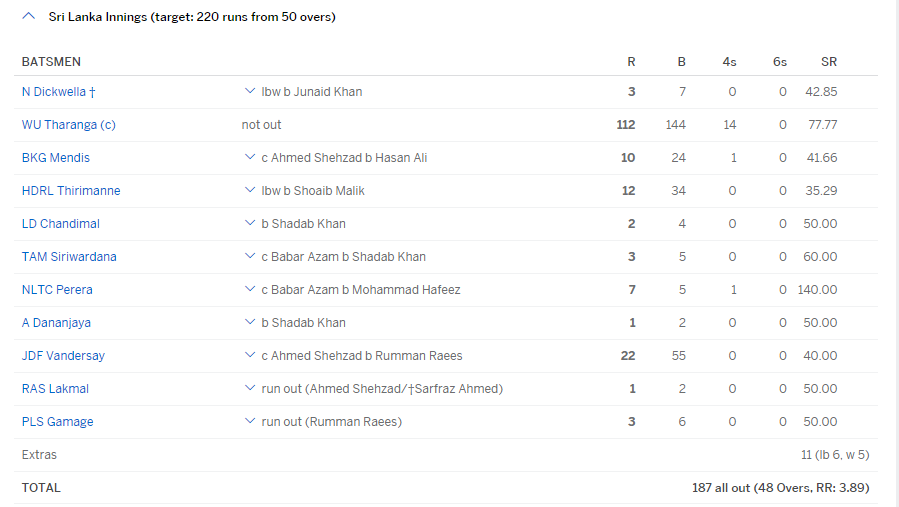Expand PLS Gamage run out chevron
The image size is (899, 507).
249,421
